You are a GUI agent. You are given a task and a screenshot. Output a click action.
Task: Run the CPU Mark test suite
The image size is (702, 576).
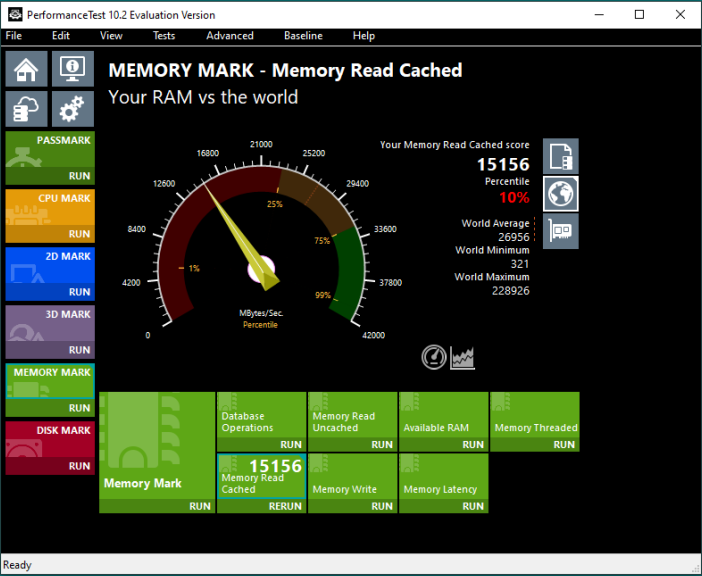50,234
